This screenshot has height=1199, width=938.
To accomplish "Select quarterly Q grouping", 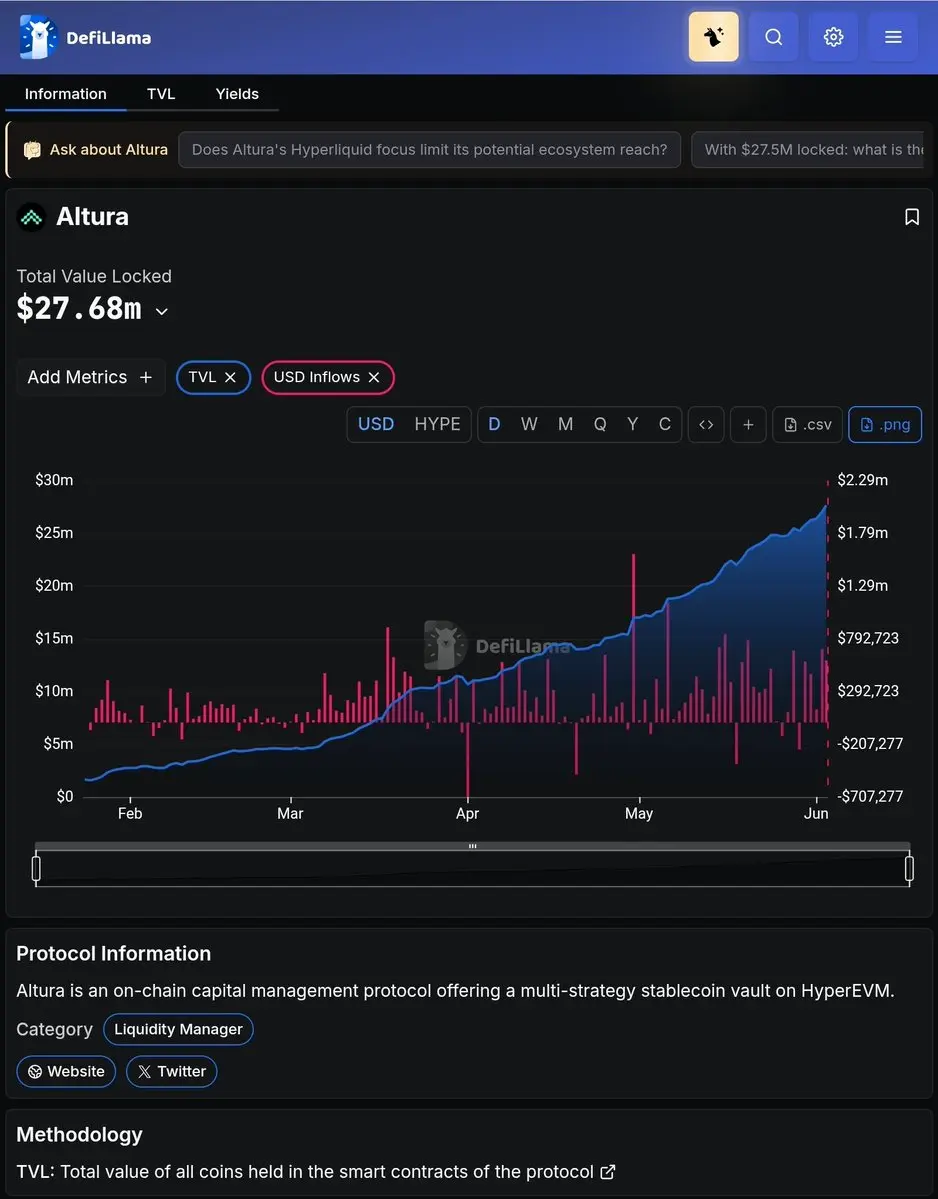I will pyautogui.click(x=600, y=424).
